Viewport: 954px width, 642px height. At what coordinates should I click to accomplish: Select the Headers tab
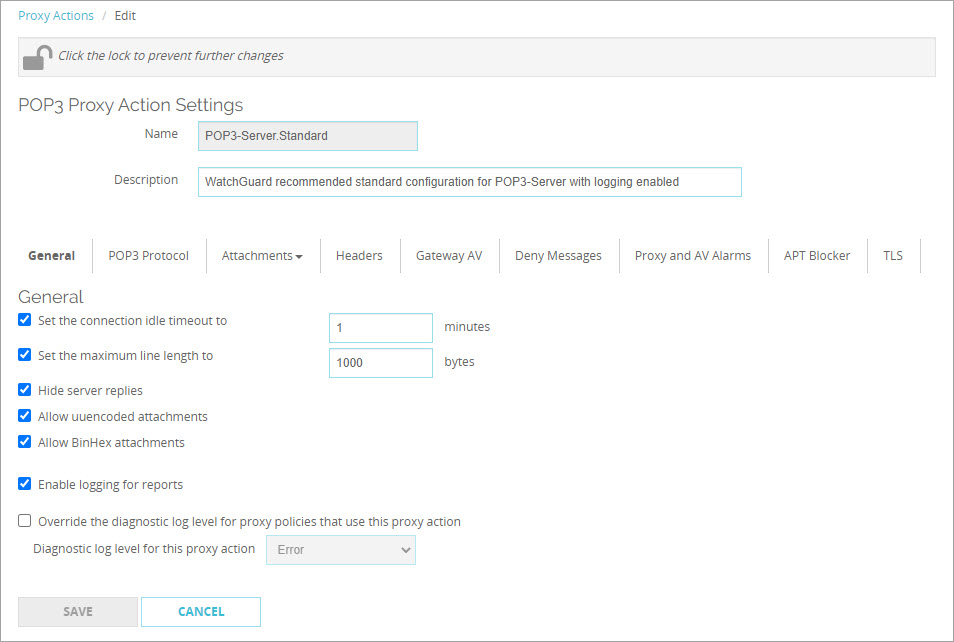359,256
